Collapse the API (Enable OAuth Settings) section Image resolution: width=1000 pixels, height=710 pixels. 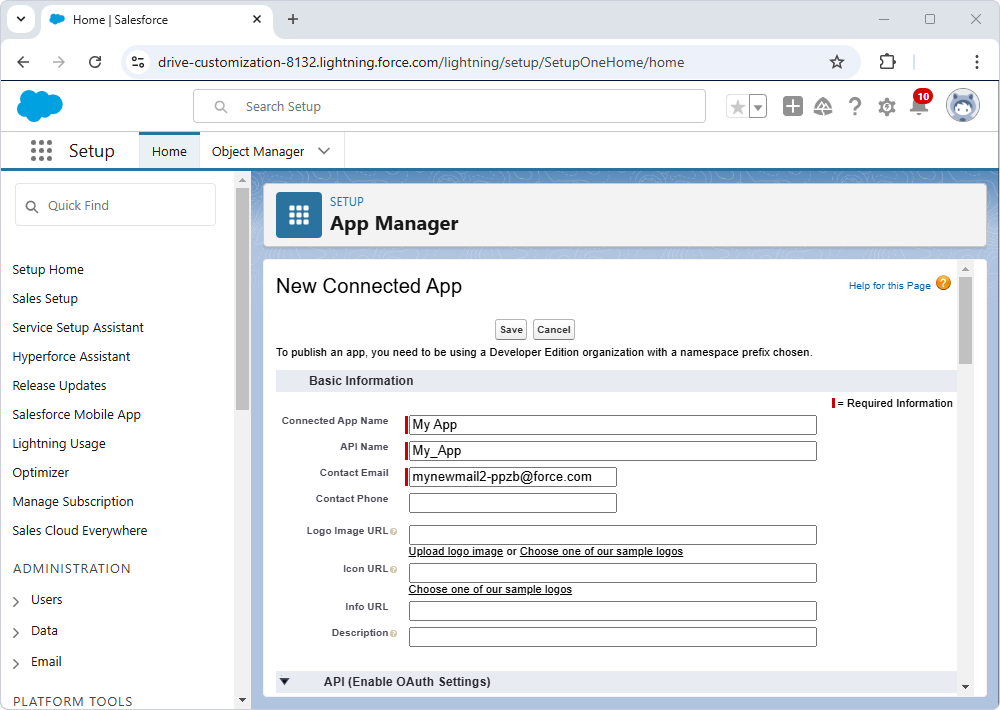[x=285, y=681]
